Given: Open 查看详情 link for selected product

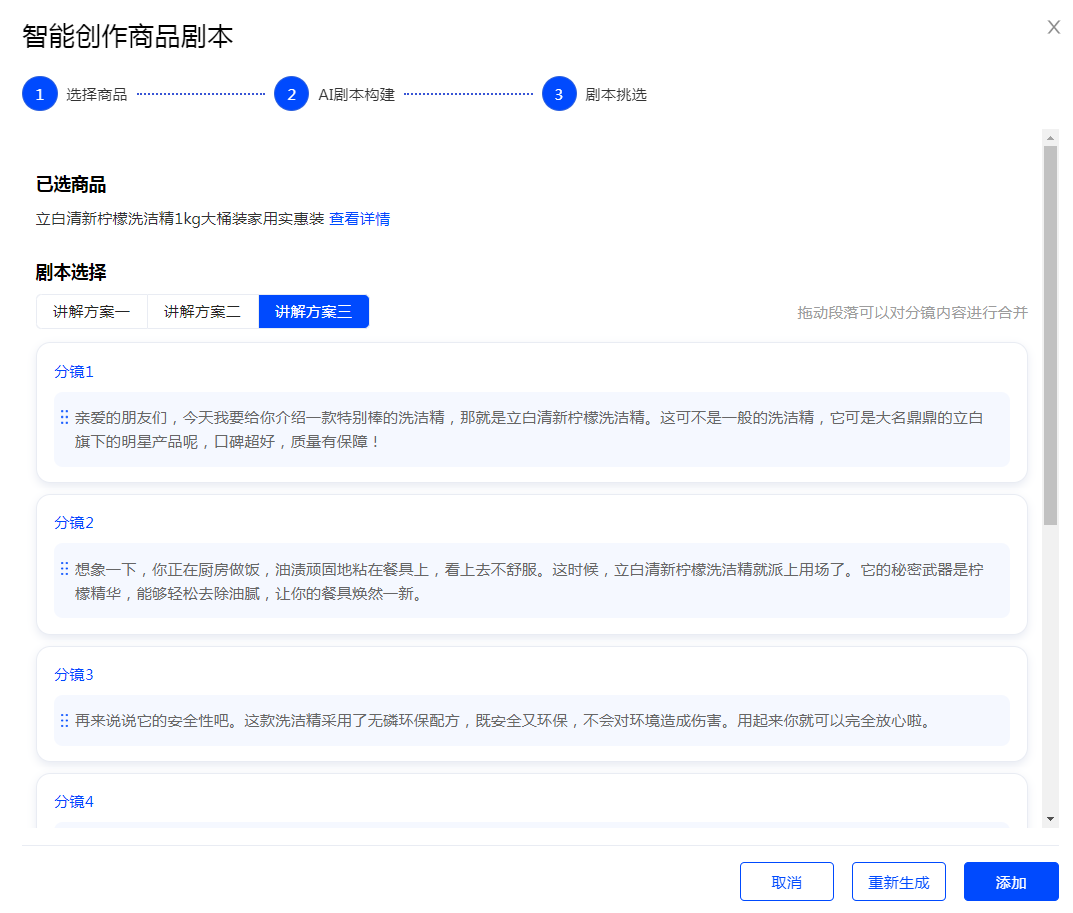Looking at the screenshot, I should pos(360,219).
